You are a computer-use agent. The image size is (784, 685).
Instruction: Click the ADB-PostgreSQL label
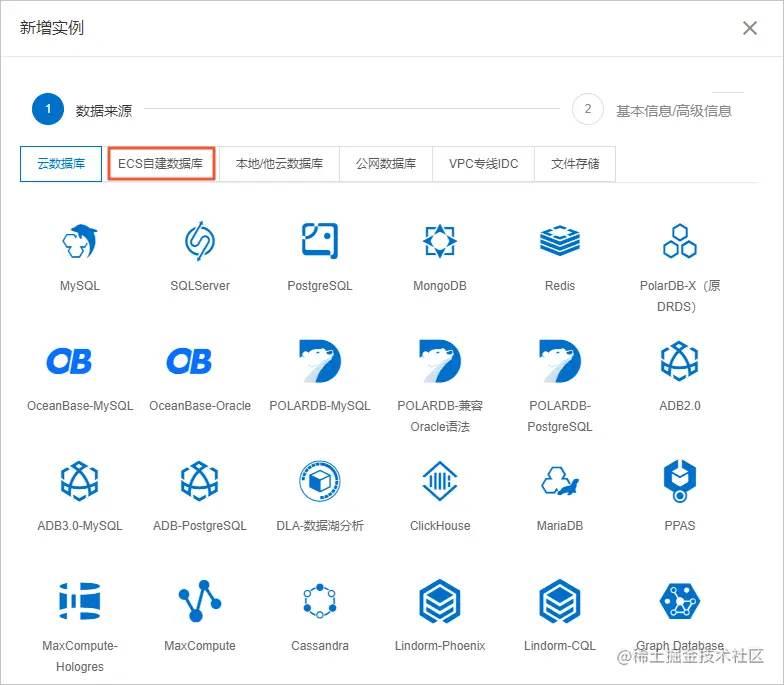click(200, 526)
